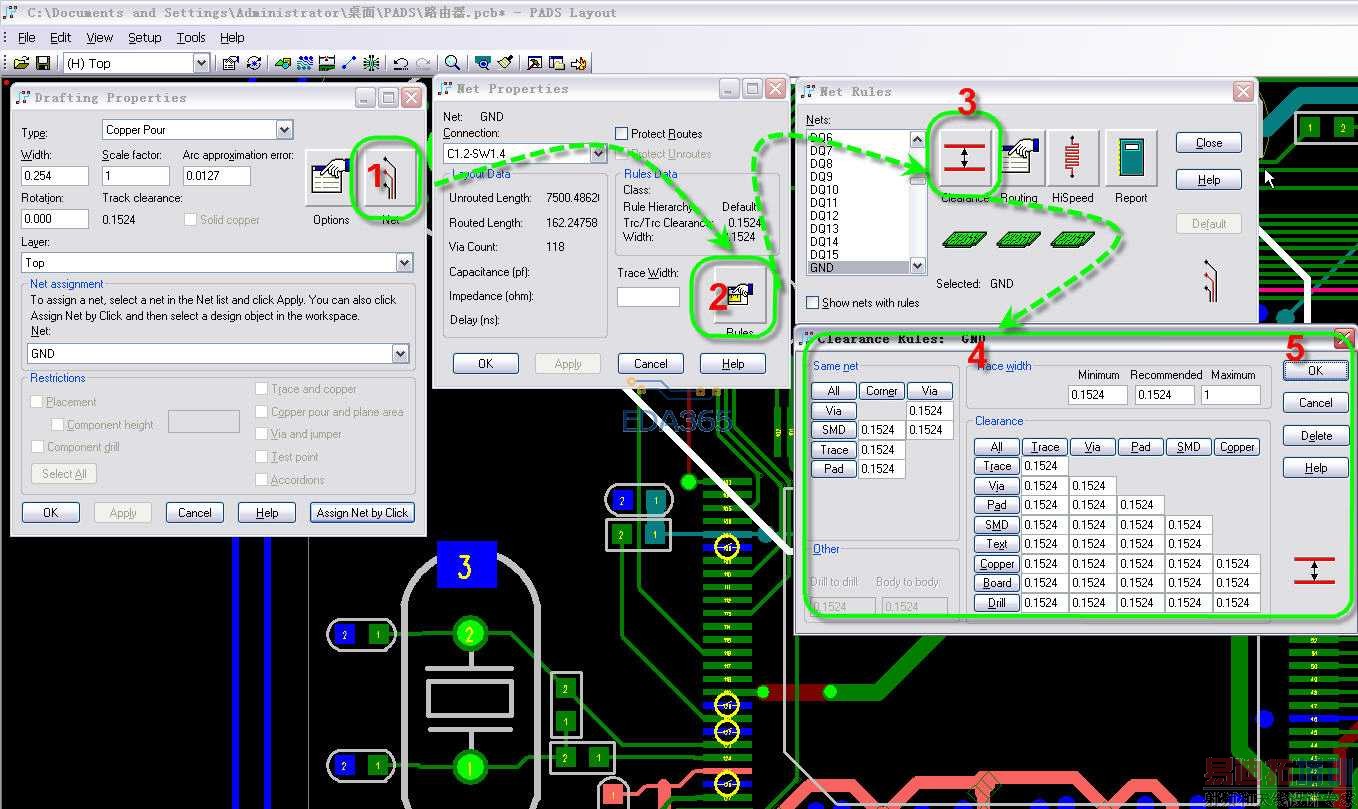Click Delete in Clearance Rules
Image resolution: width=1358 pixels, height=809 pixels.
pyautogui.click(x=1315, y=435)
